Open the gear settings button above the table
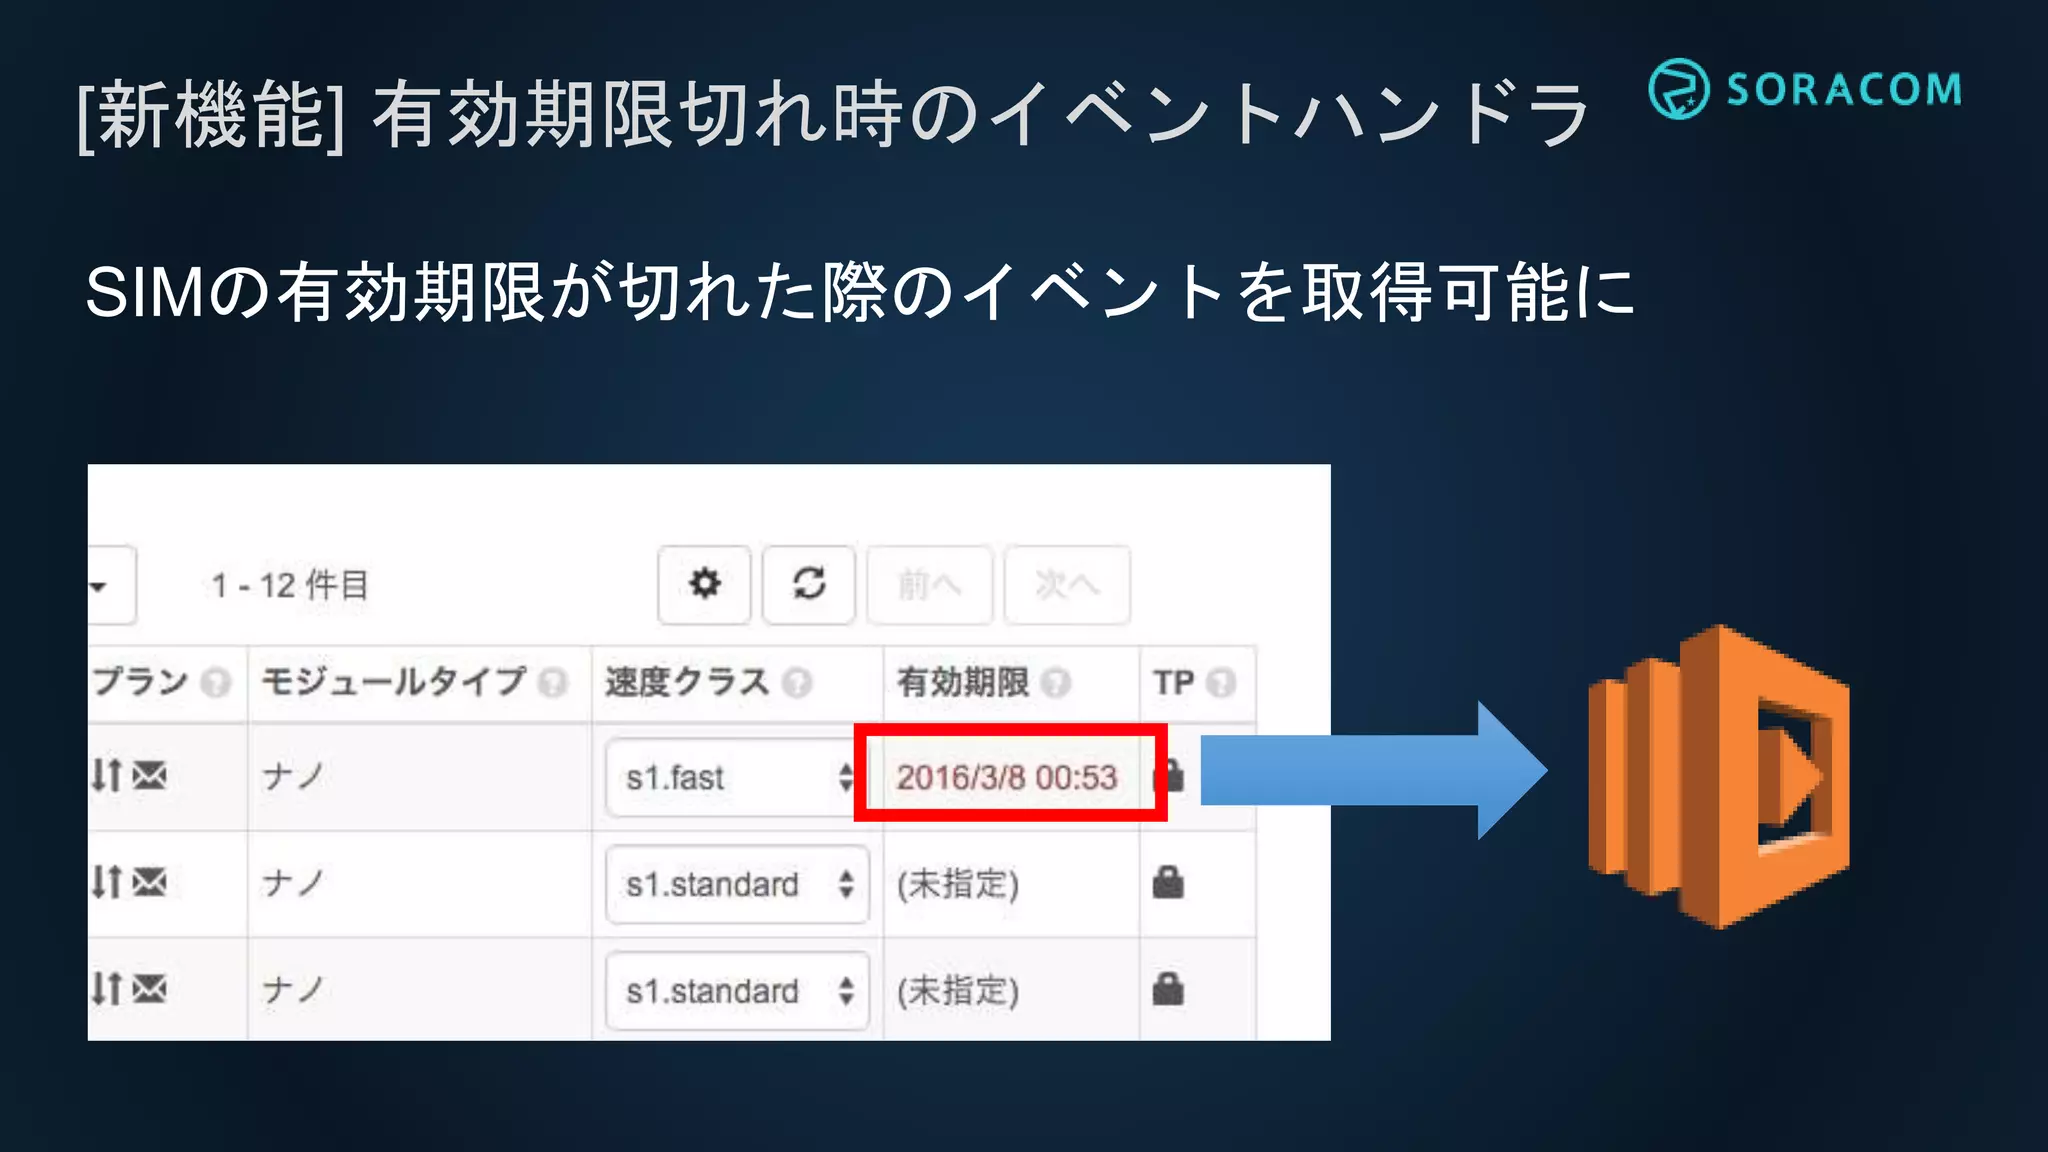Screen dimensions: 2048x1152 [704, 585]
